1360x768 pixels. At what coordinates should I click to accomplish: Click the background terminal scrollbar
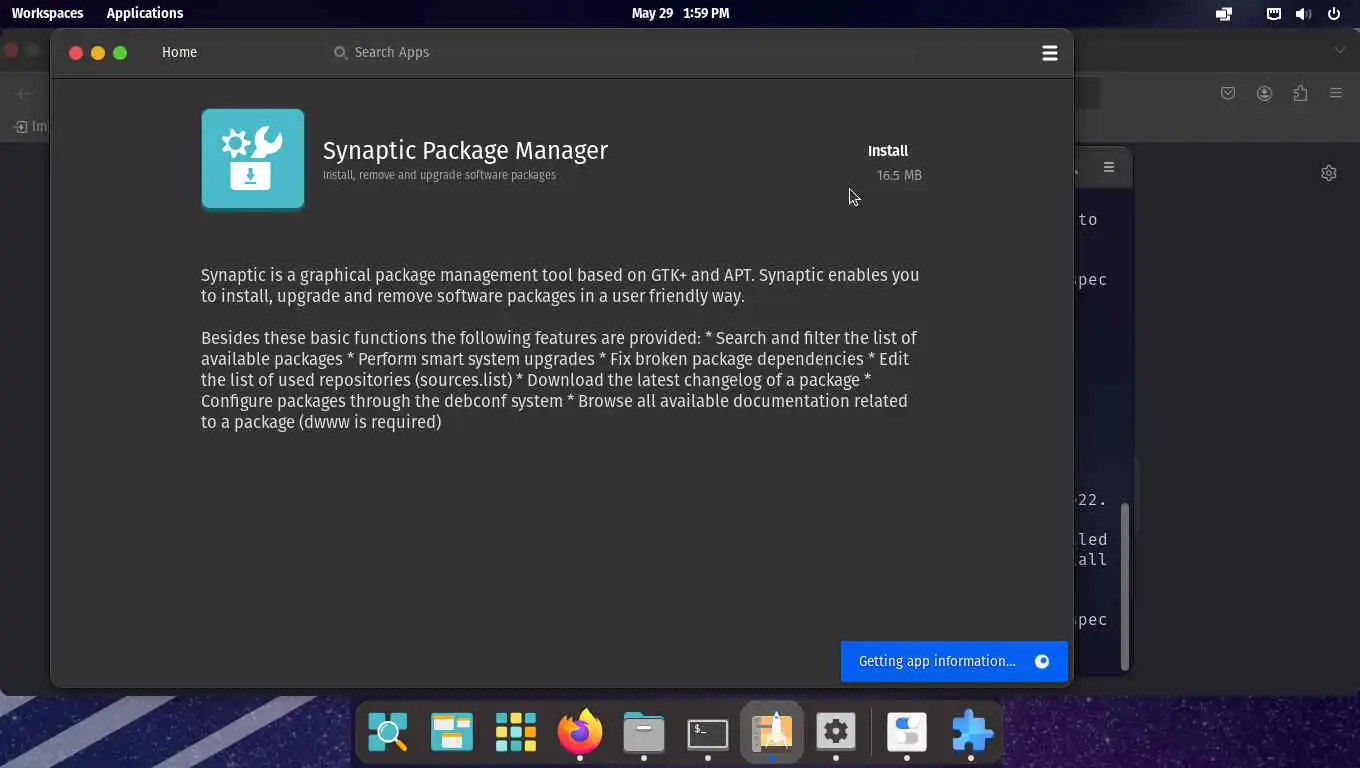(x=1125, y=585)
